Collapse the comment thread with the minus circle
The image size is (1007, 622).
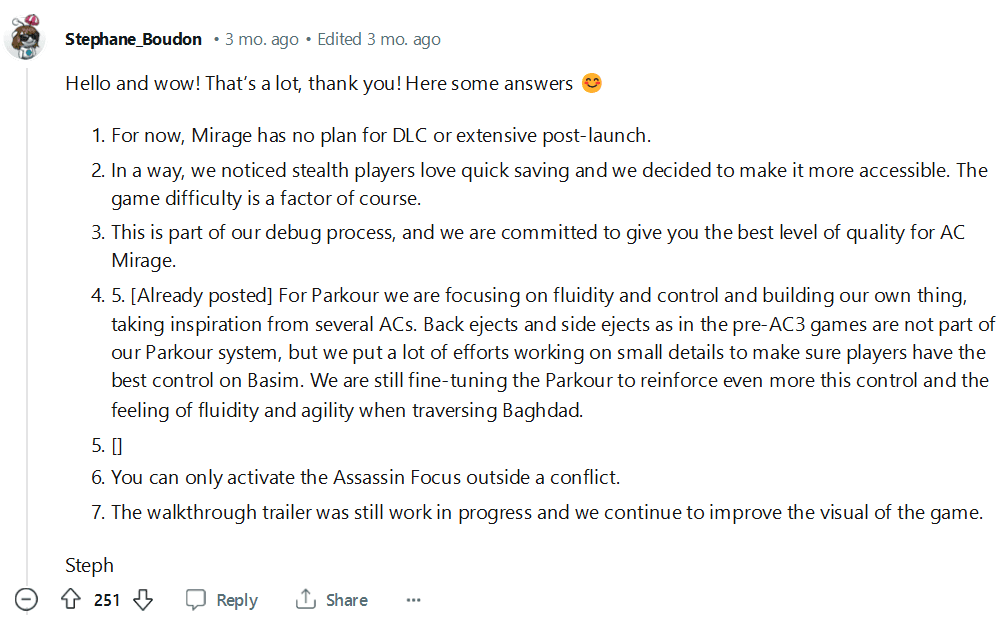click(x=26, y=600)
